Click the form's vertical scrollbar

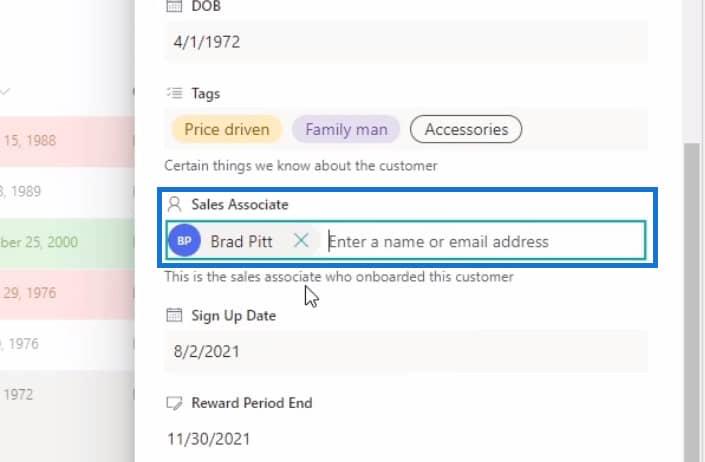[x=691, y=300]
